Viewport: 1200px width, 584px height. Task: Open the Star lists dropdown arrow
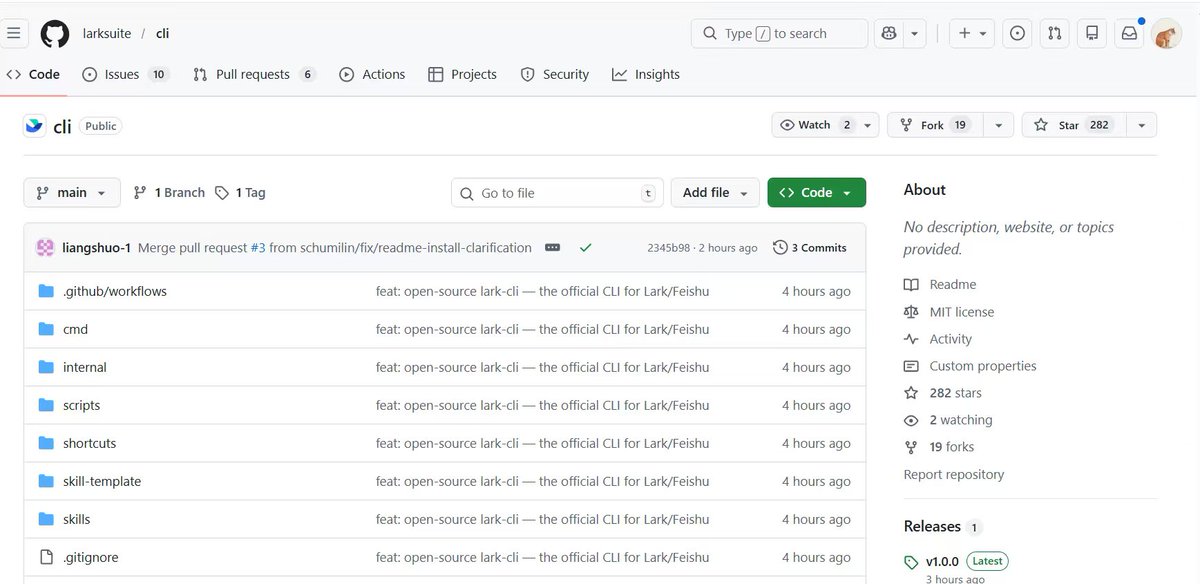(1141, 125)
